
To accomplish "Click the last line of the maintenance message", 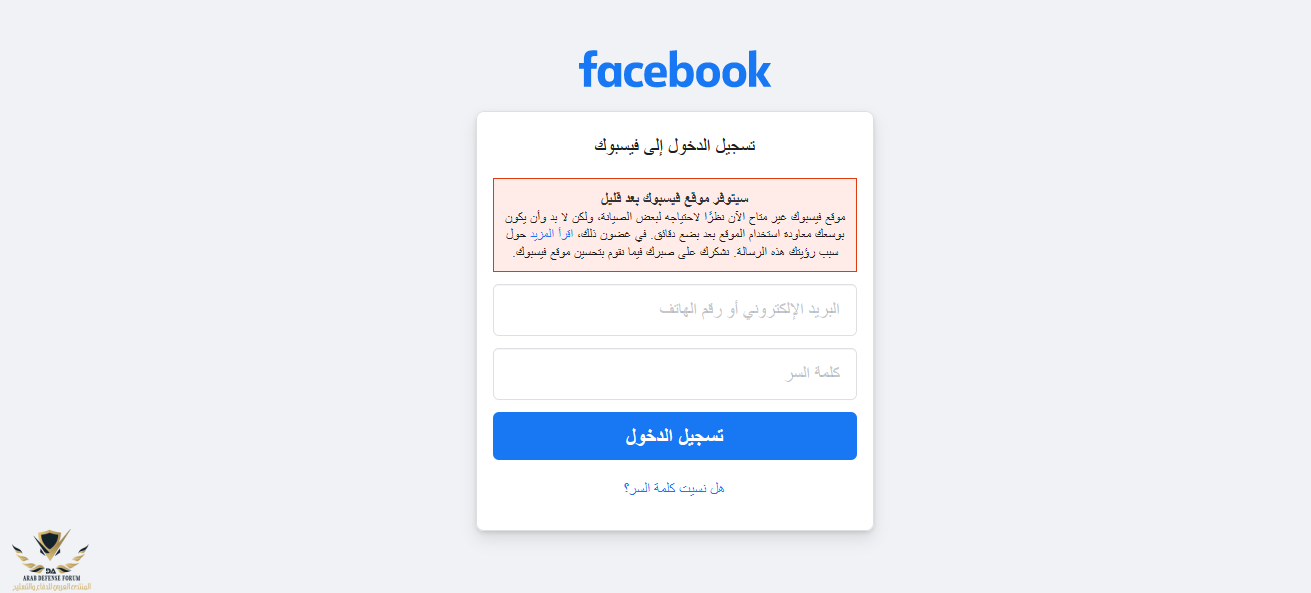I will (675, 253).
